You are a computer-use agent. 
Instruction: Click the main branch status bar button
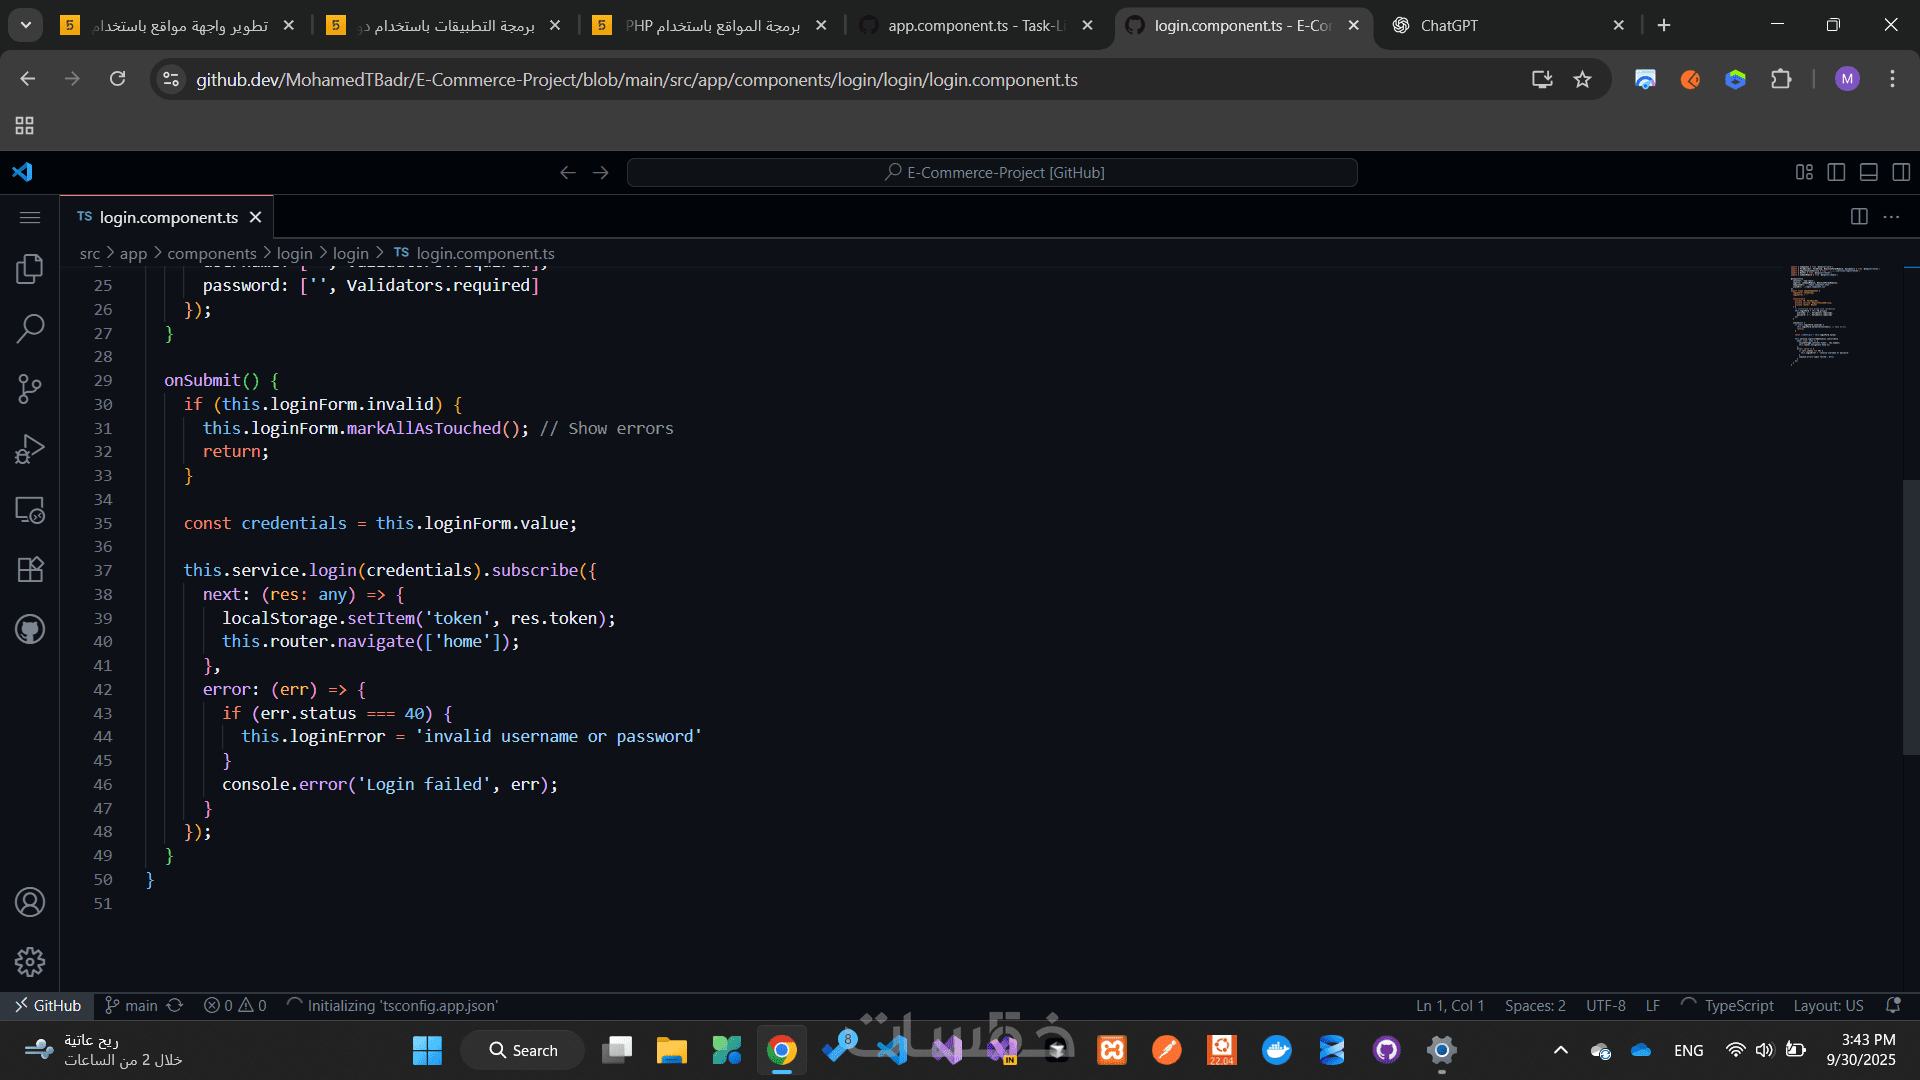click(132, 1006)
